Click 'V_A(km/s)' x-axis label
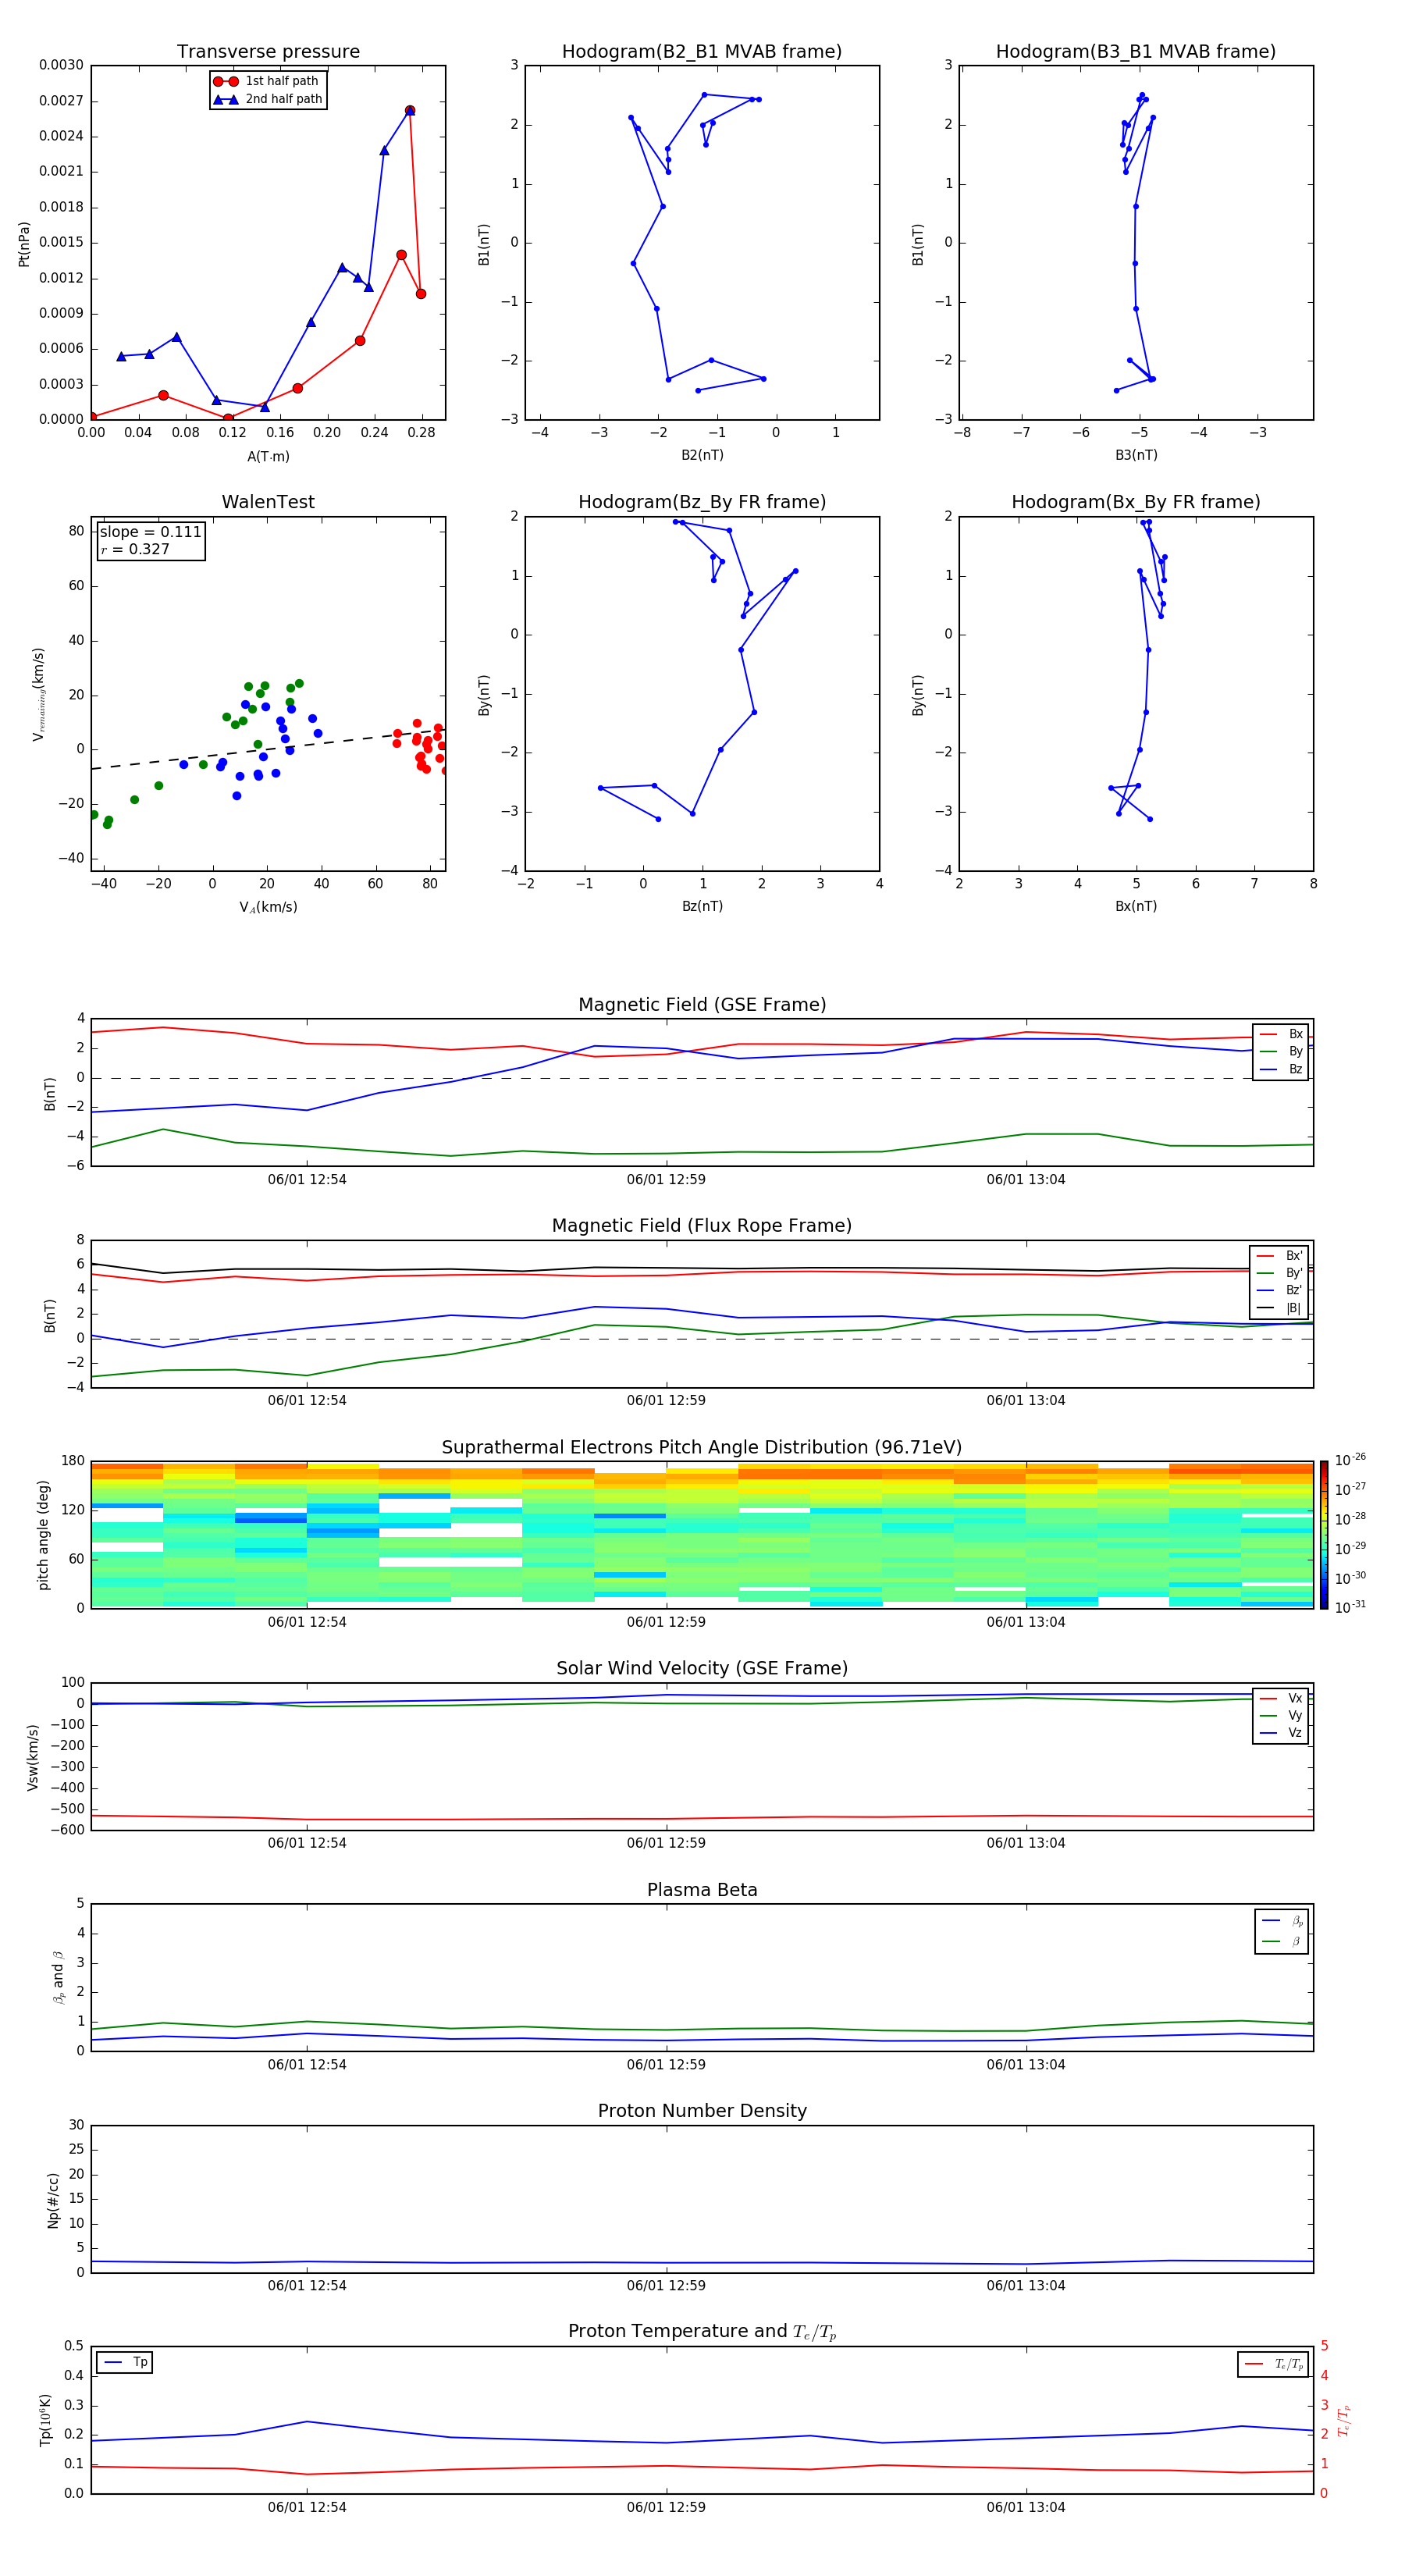The height and width of the screenshot is (2576, 1405). click(x=268, y=907)
